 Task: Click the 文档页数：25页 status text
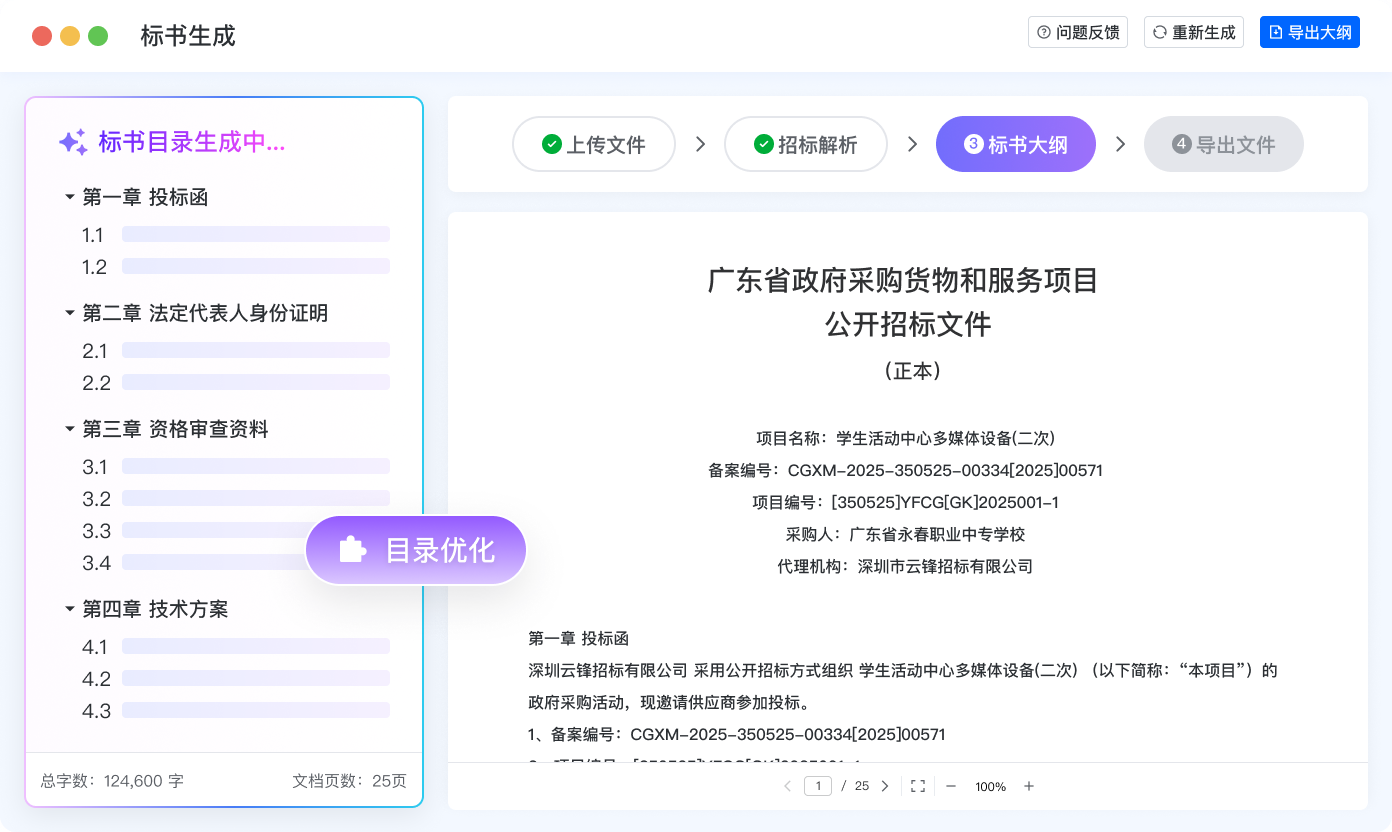click(x=350, y=781)
